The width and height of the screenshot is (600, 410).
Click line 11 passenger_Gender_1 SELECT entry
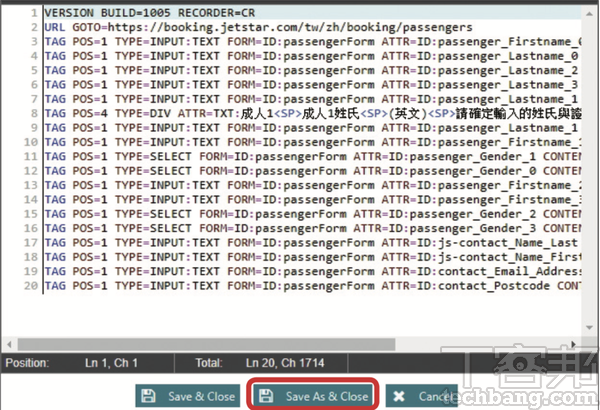click(313, 157)
